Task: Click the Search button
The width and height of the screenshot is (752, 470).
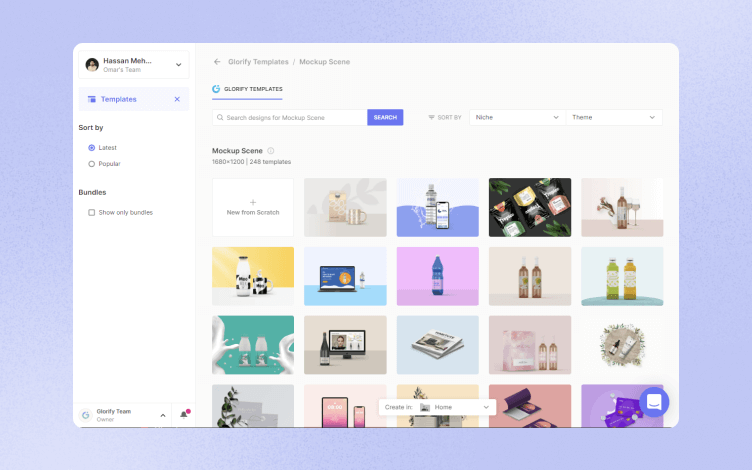Action: tap(385, 118)
